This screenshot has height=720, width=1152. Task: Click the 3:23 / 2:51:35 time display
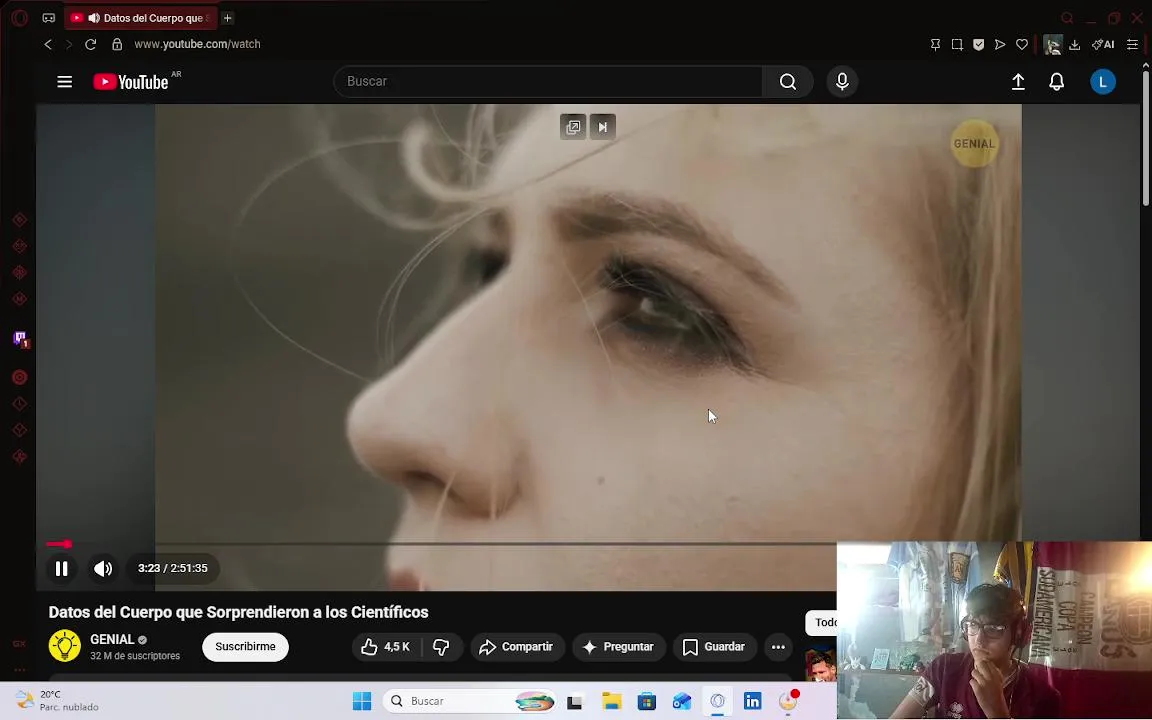click(x=173, y=568)
